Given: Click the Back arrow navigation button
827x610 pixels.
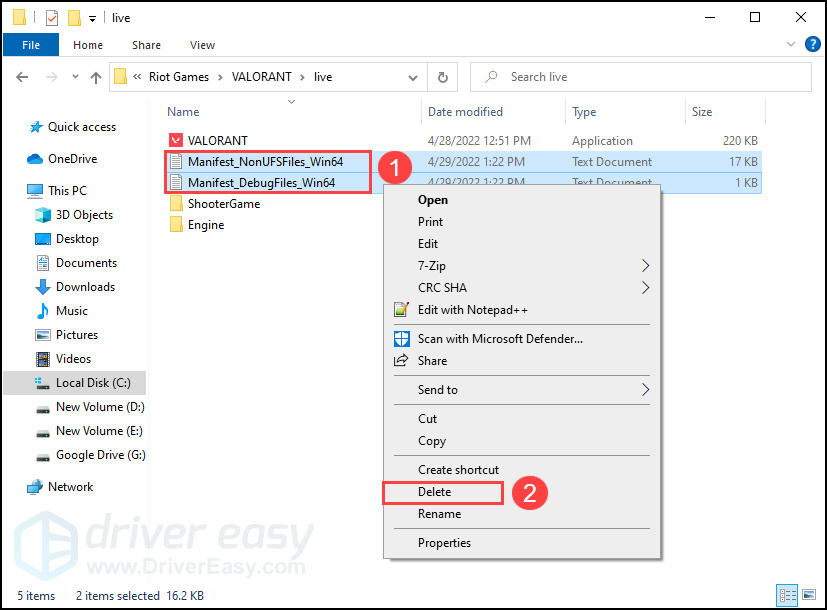Looking at the screenshot, I should [x=22, y=77].
